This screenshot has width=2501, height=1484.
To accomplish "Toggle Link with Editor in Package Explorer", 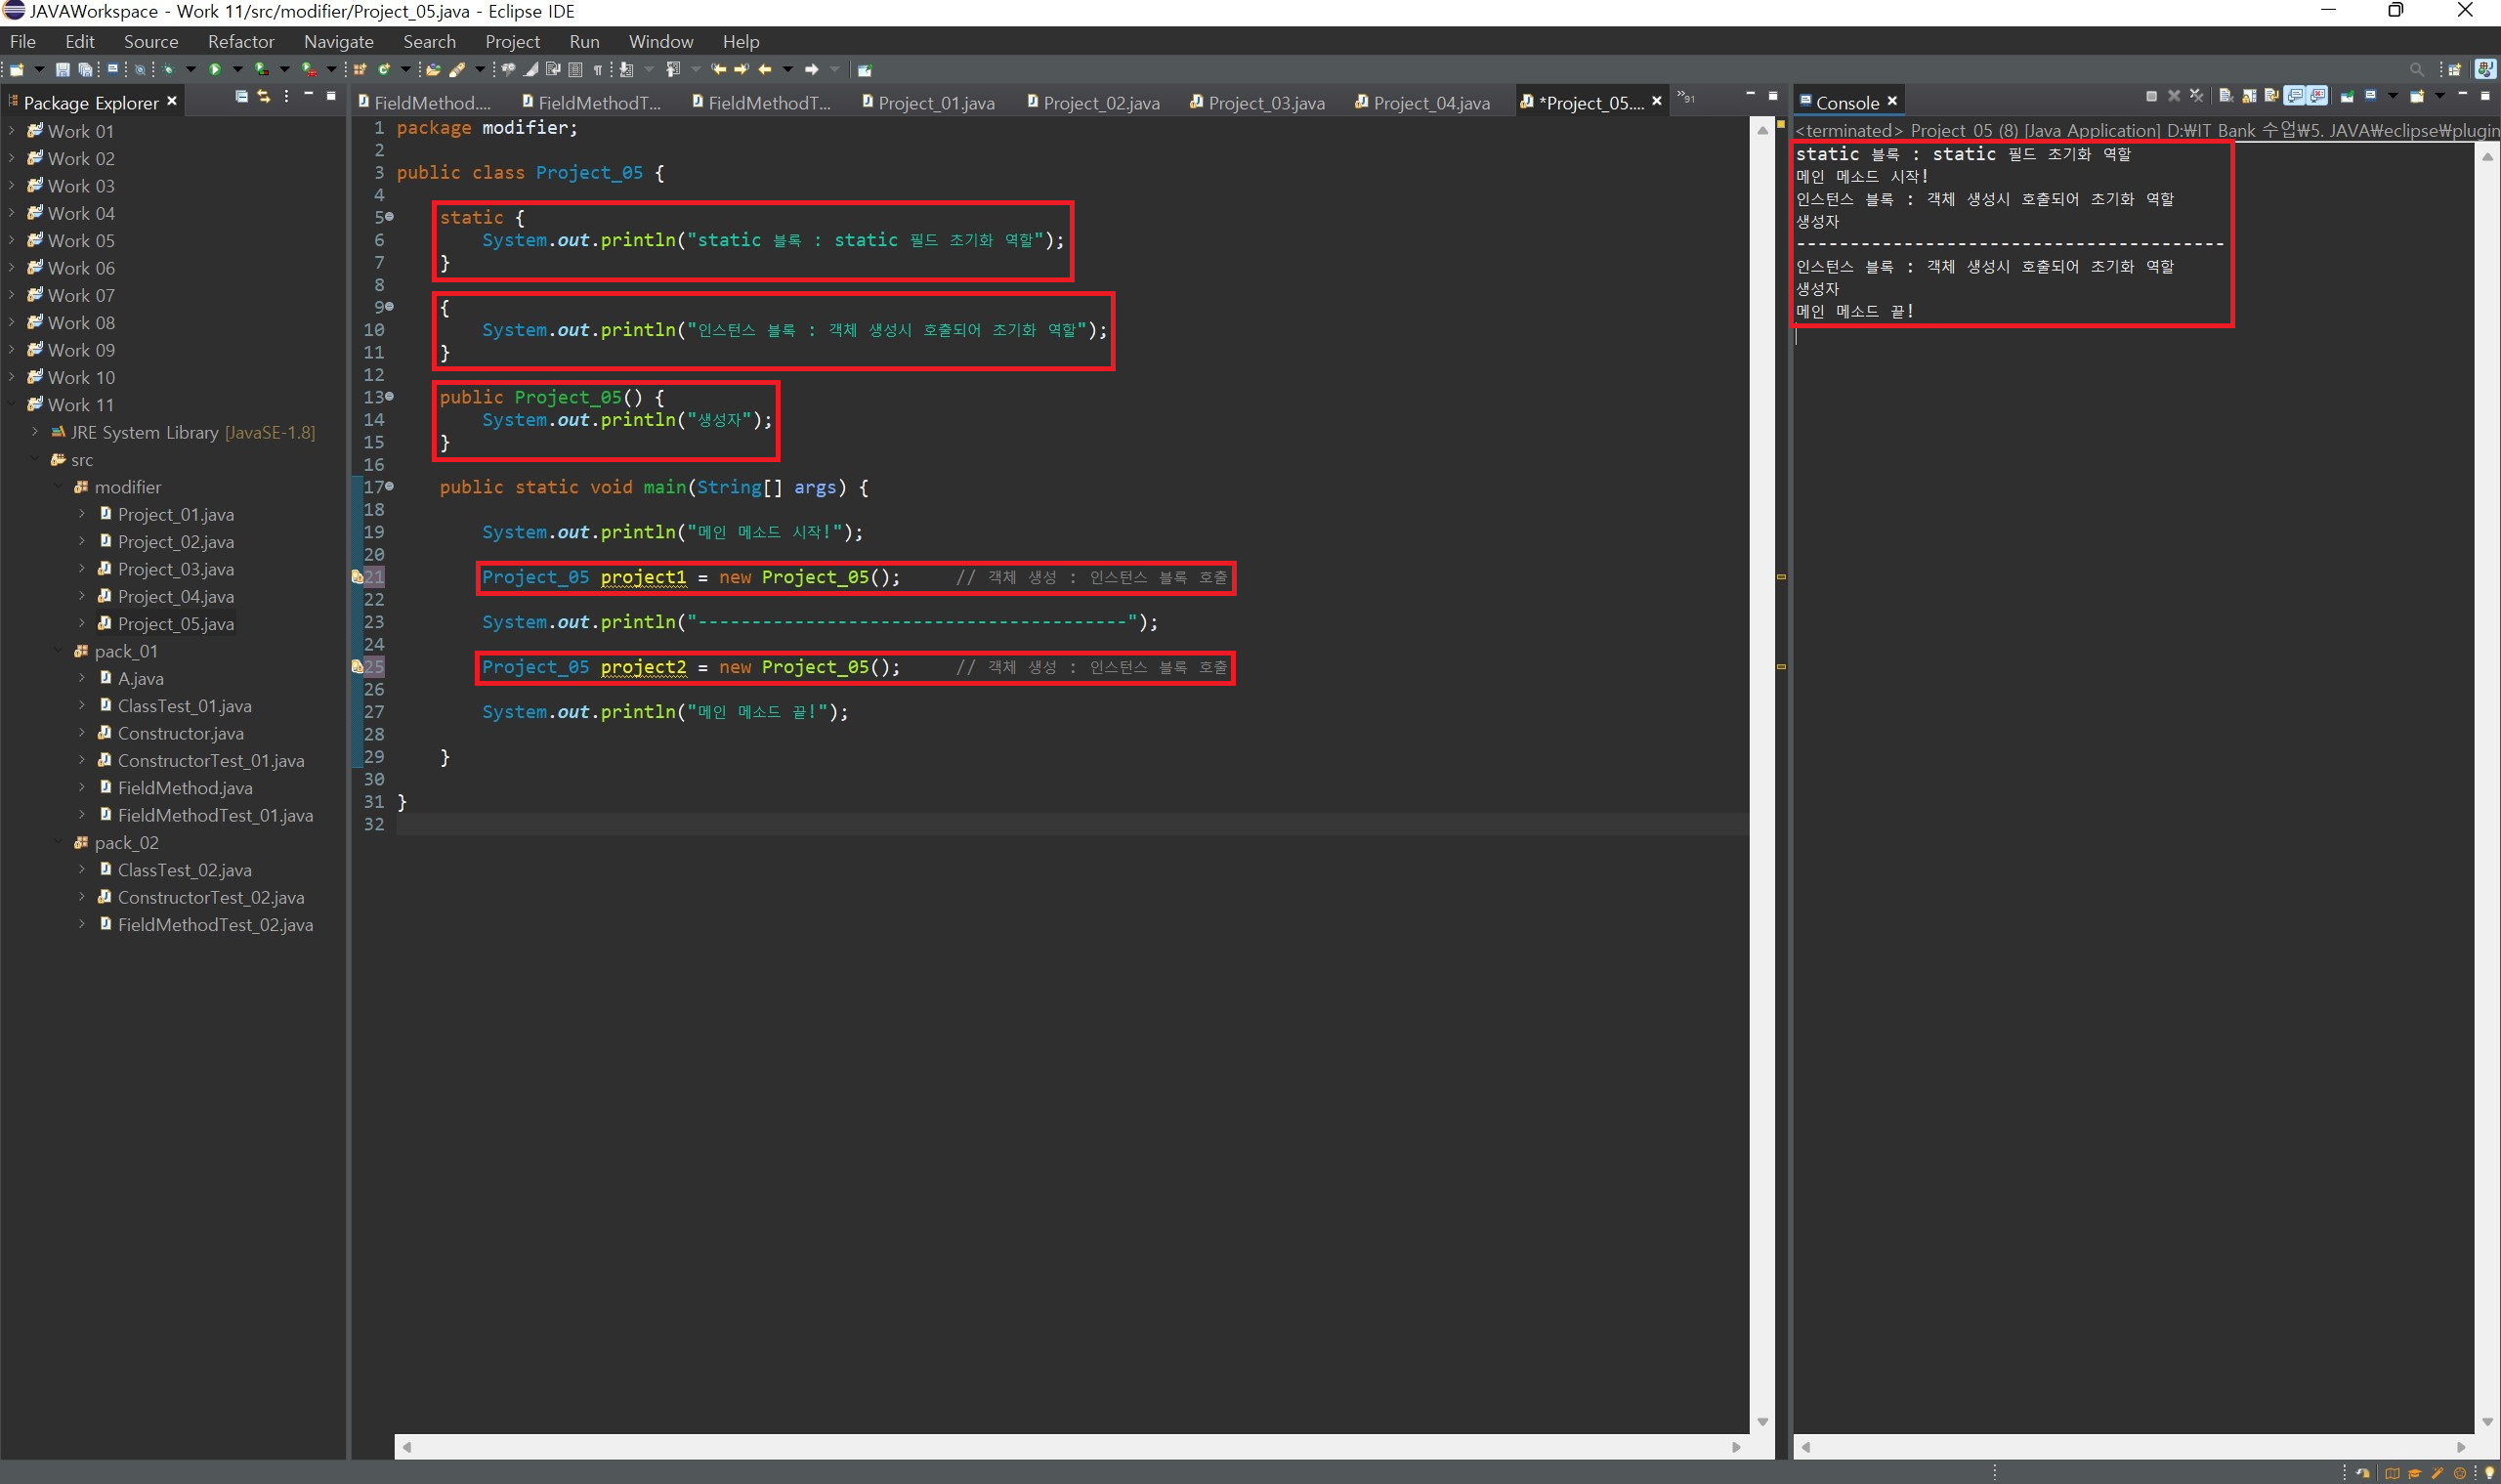I will pyautogui.click(x=264, y=97).
